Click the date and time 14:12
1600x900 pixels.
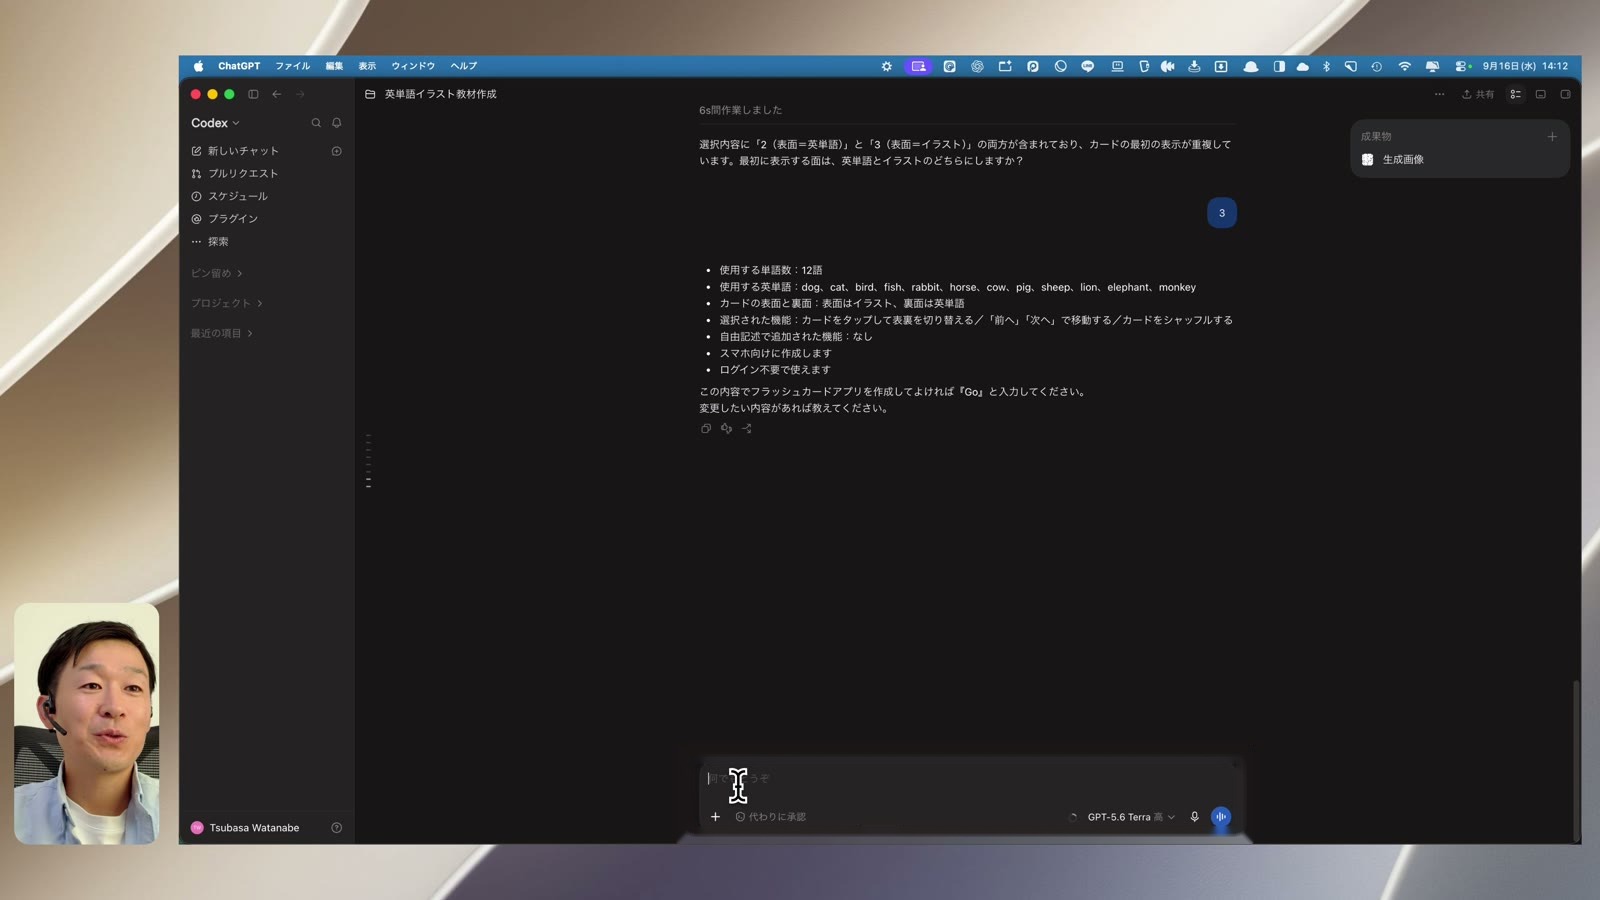pos(1525,66)
